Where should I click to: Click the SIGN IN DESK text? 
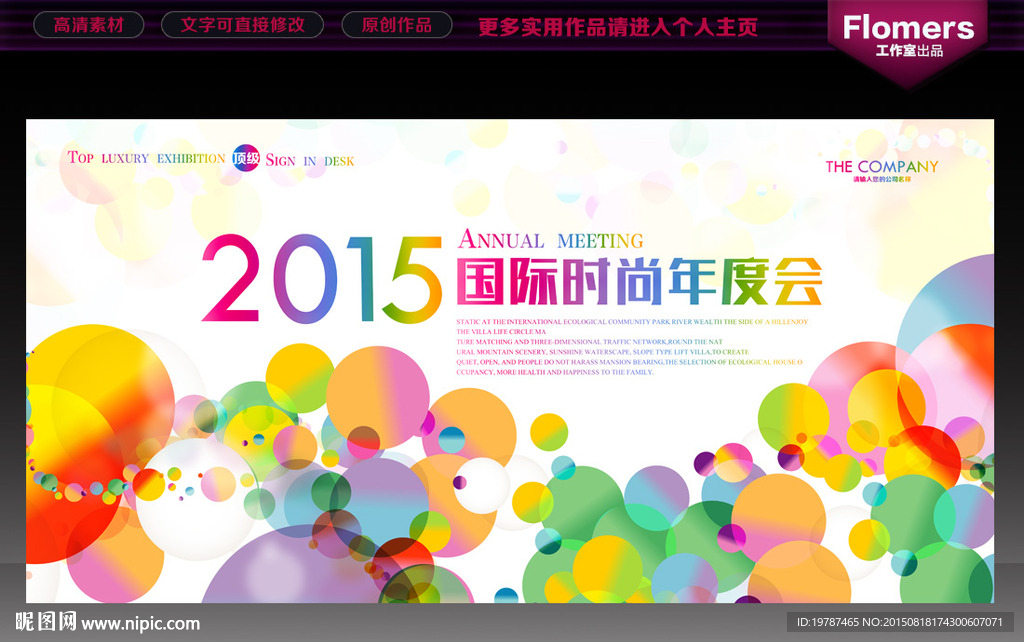310,161
